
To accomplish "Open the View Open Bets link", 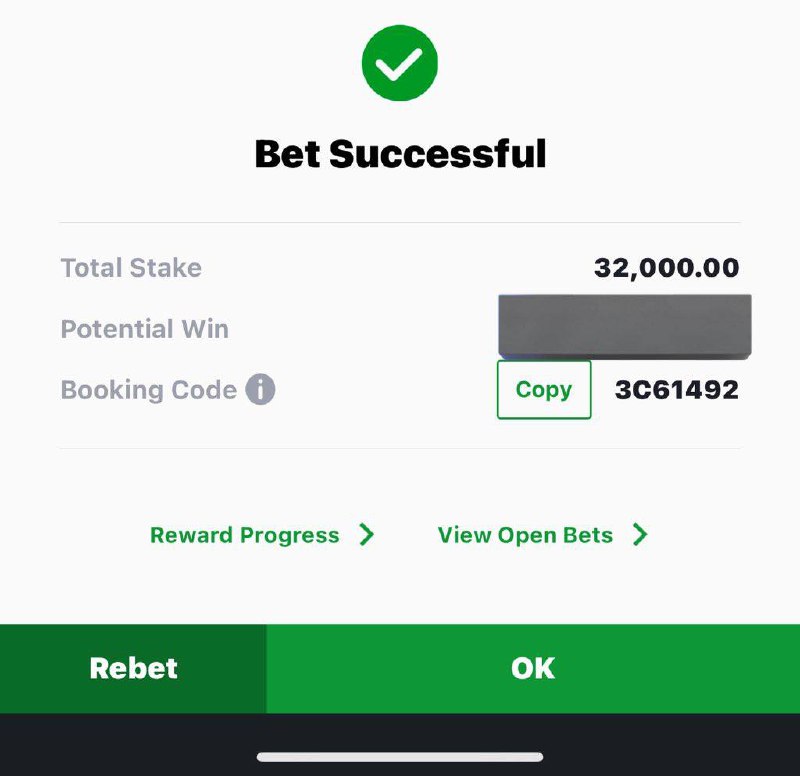I will tap(525, 535).
